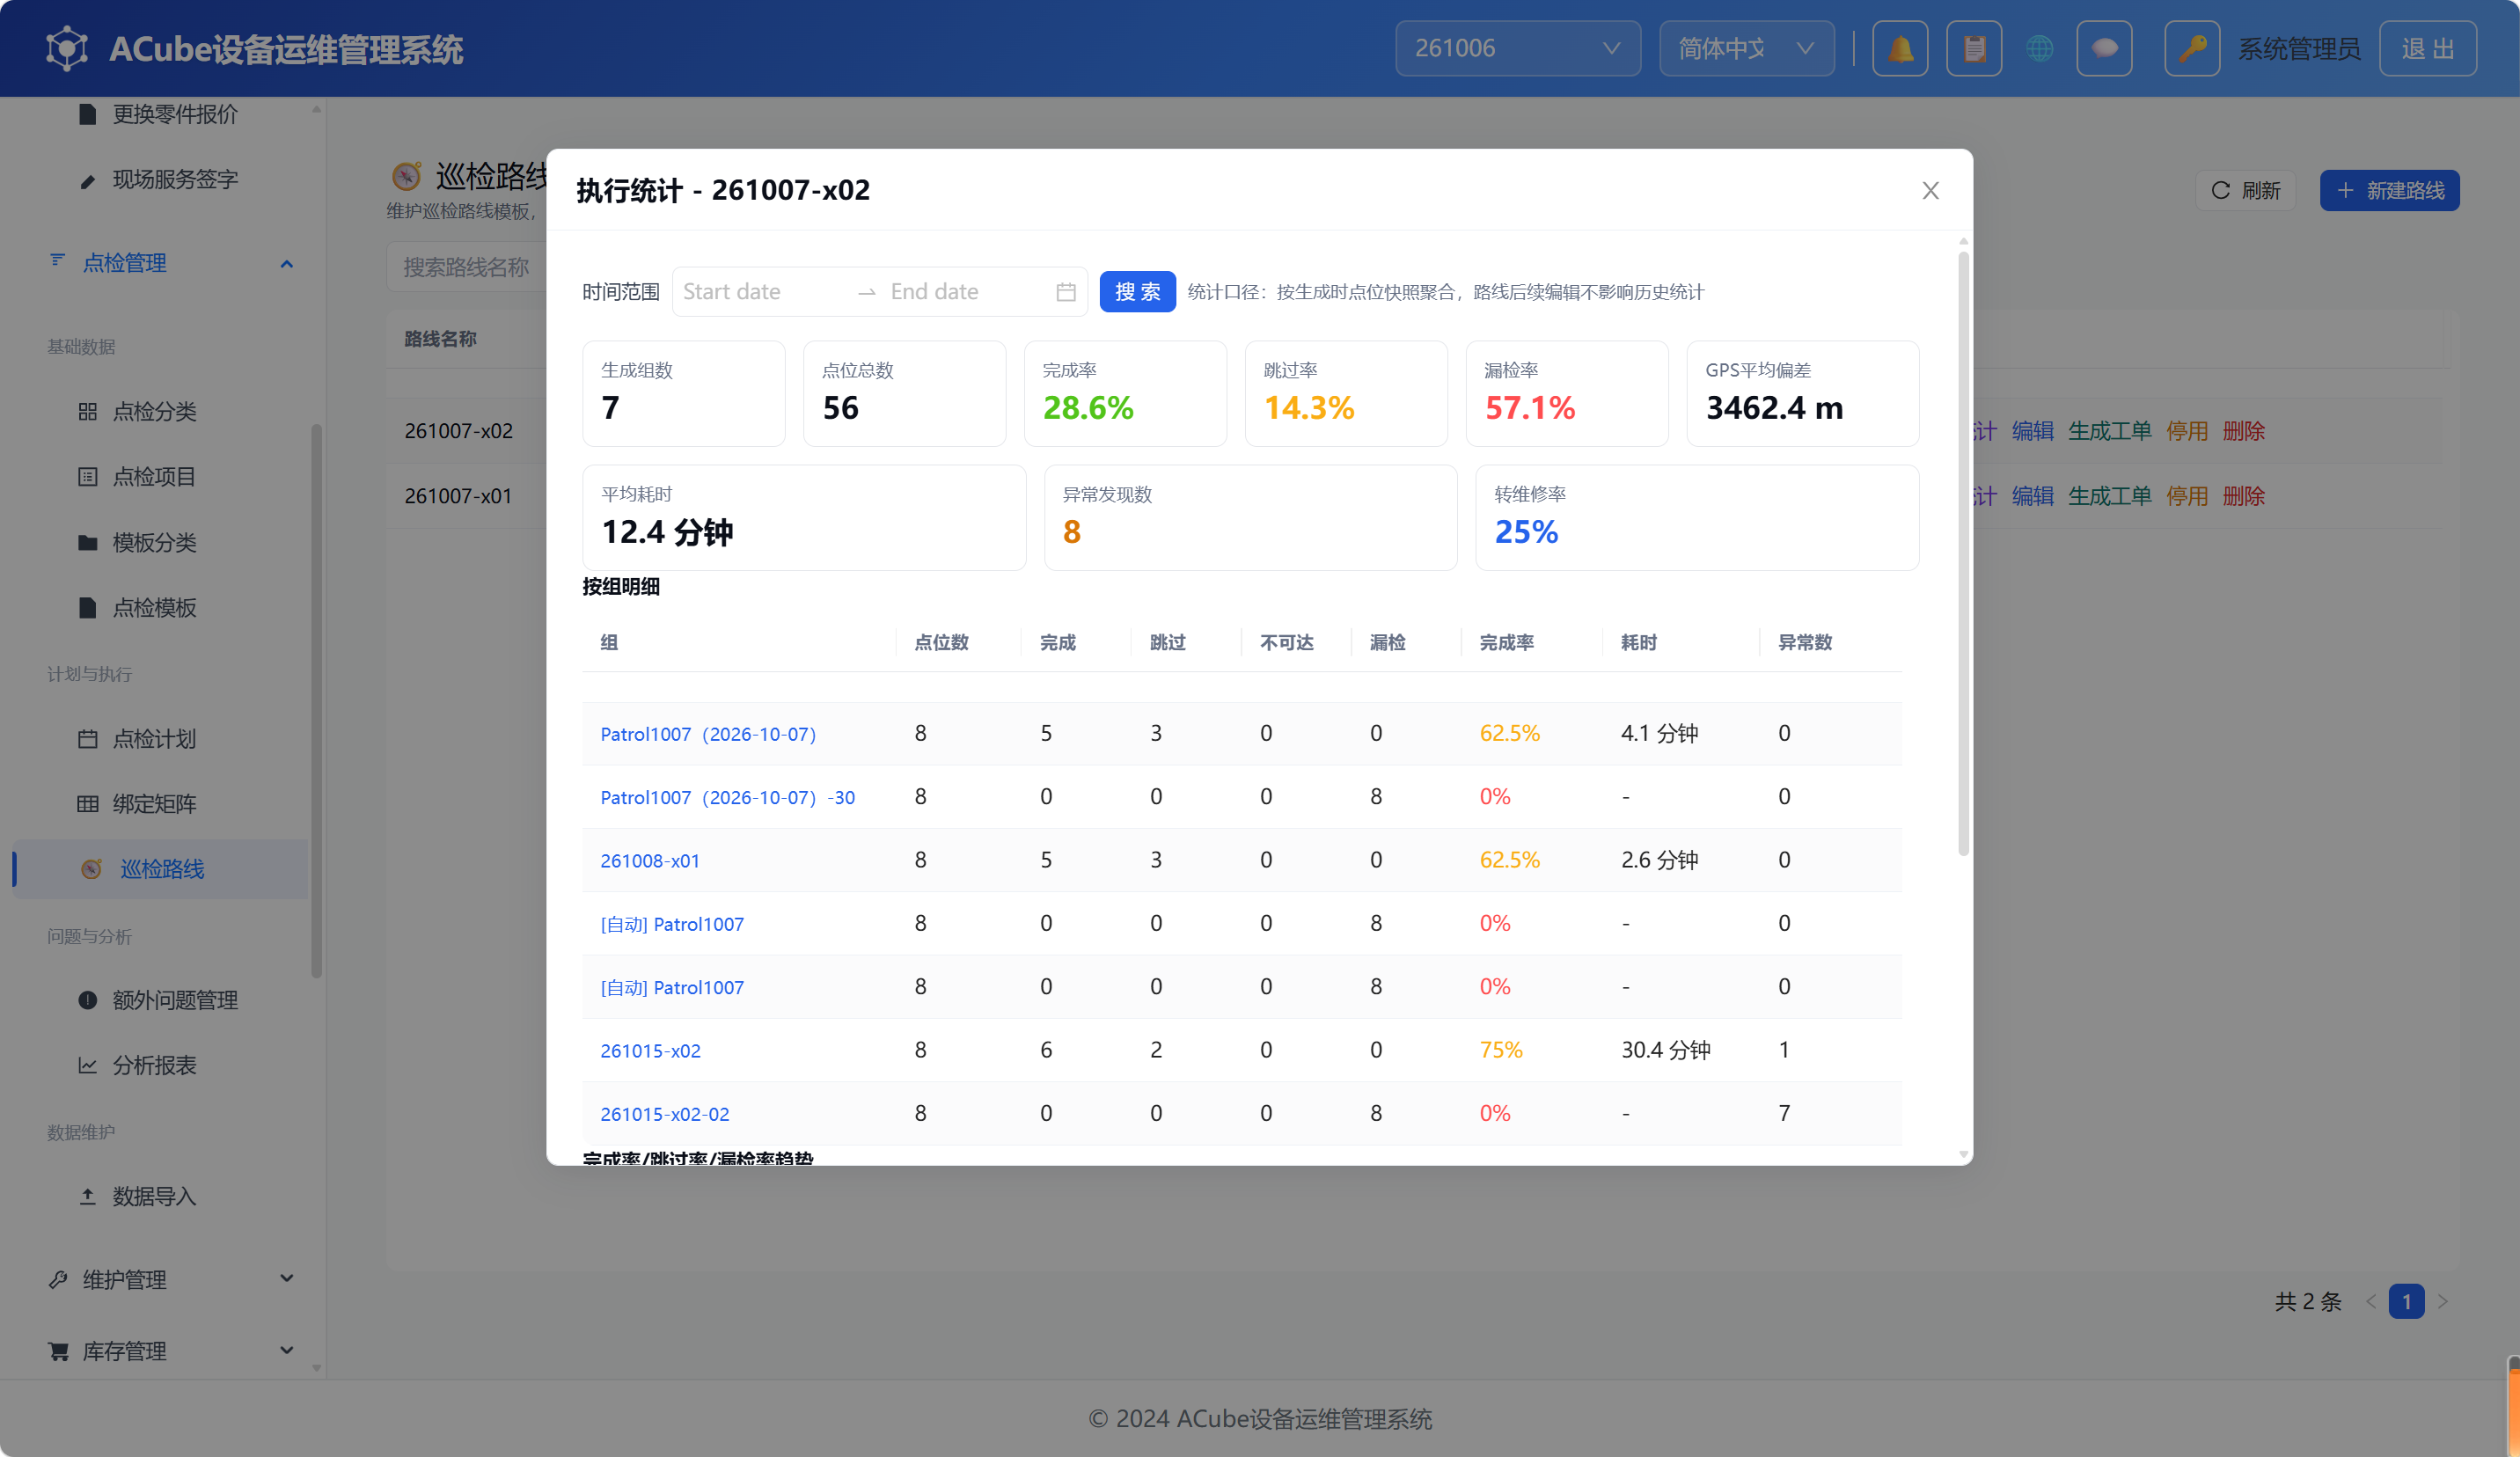The height and width of the screenshot is (1457, 2520).
Task: Click the next page arrow
Action: click(2443, 1301)
